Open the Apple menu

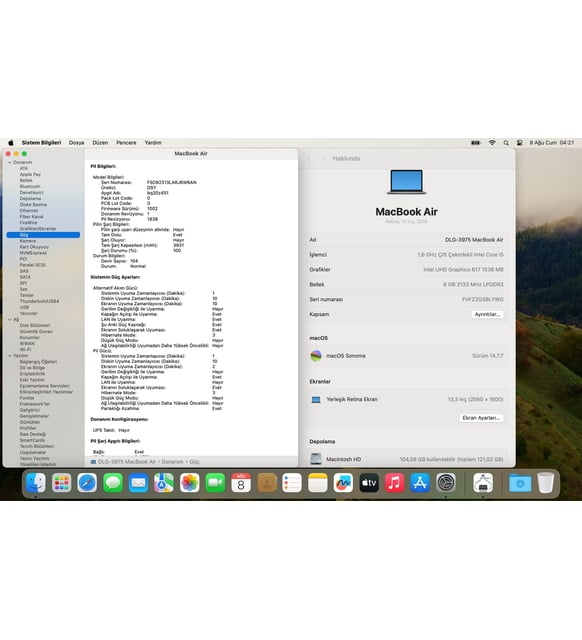11,143
